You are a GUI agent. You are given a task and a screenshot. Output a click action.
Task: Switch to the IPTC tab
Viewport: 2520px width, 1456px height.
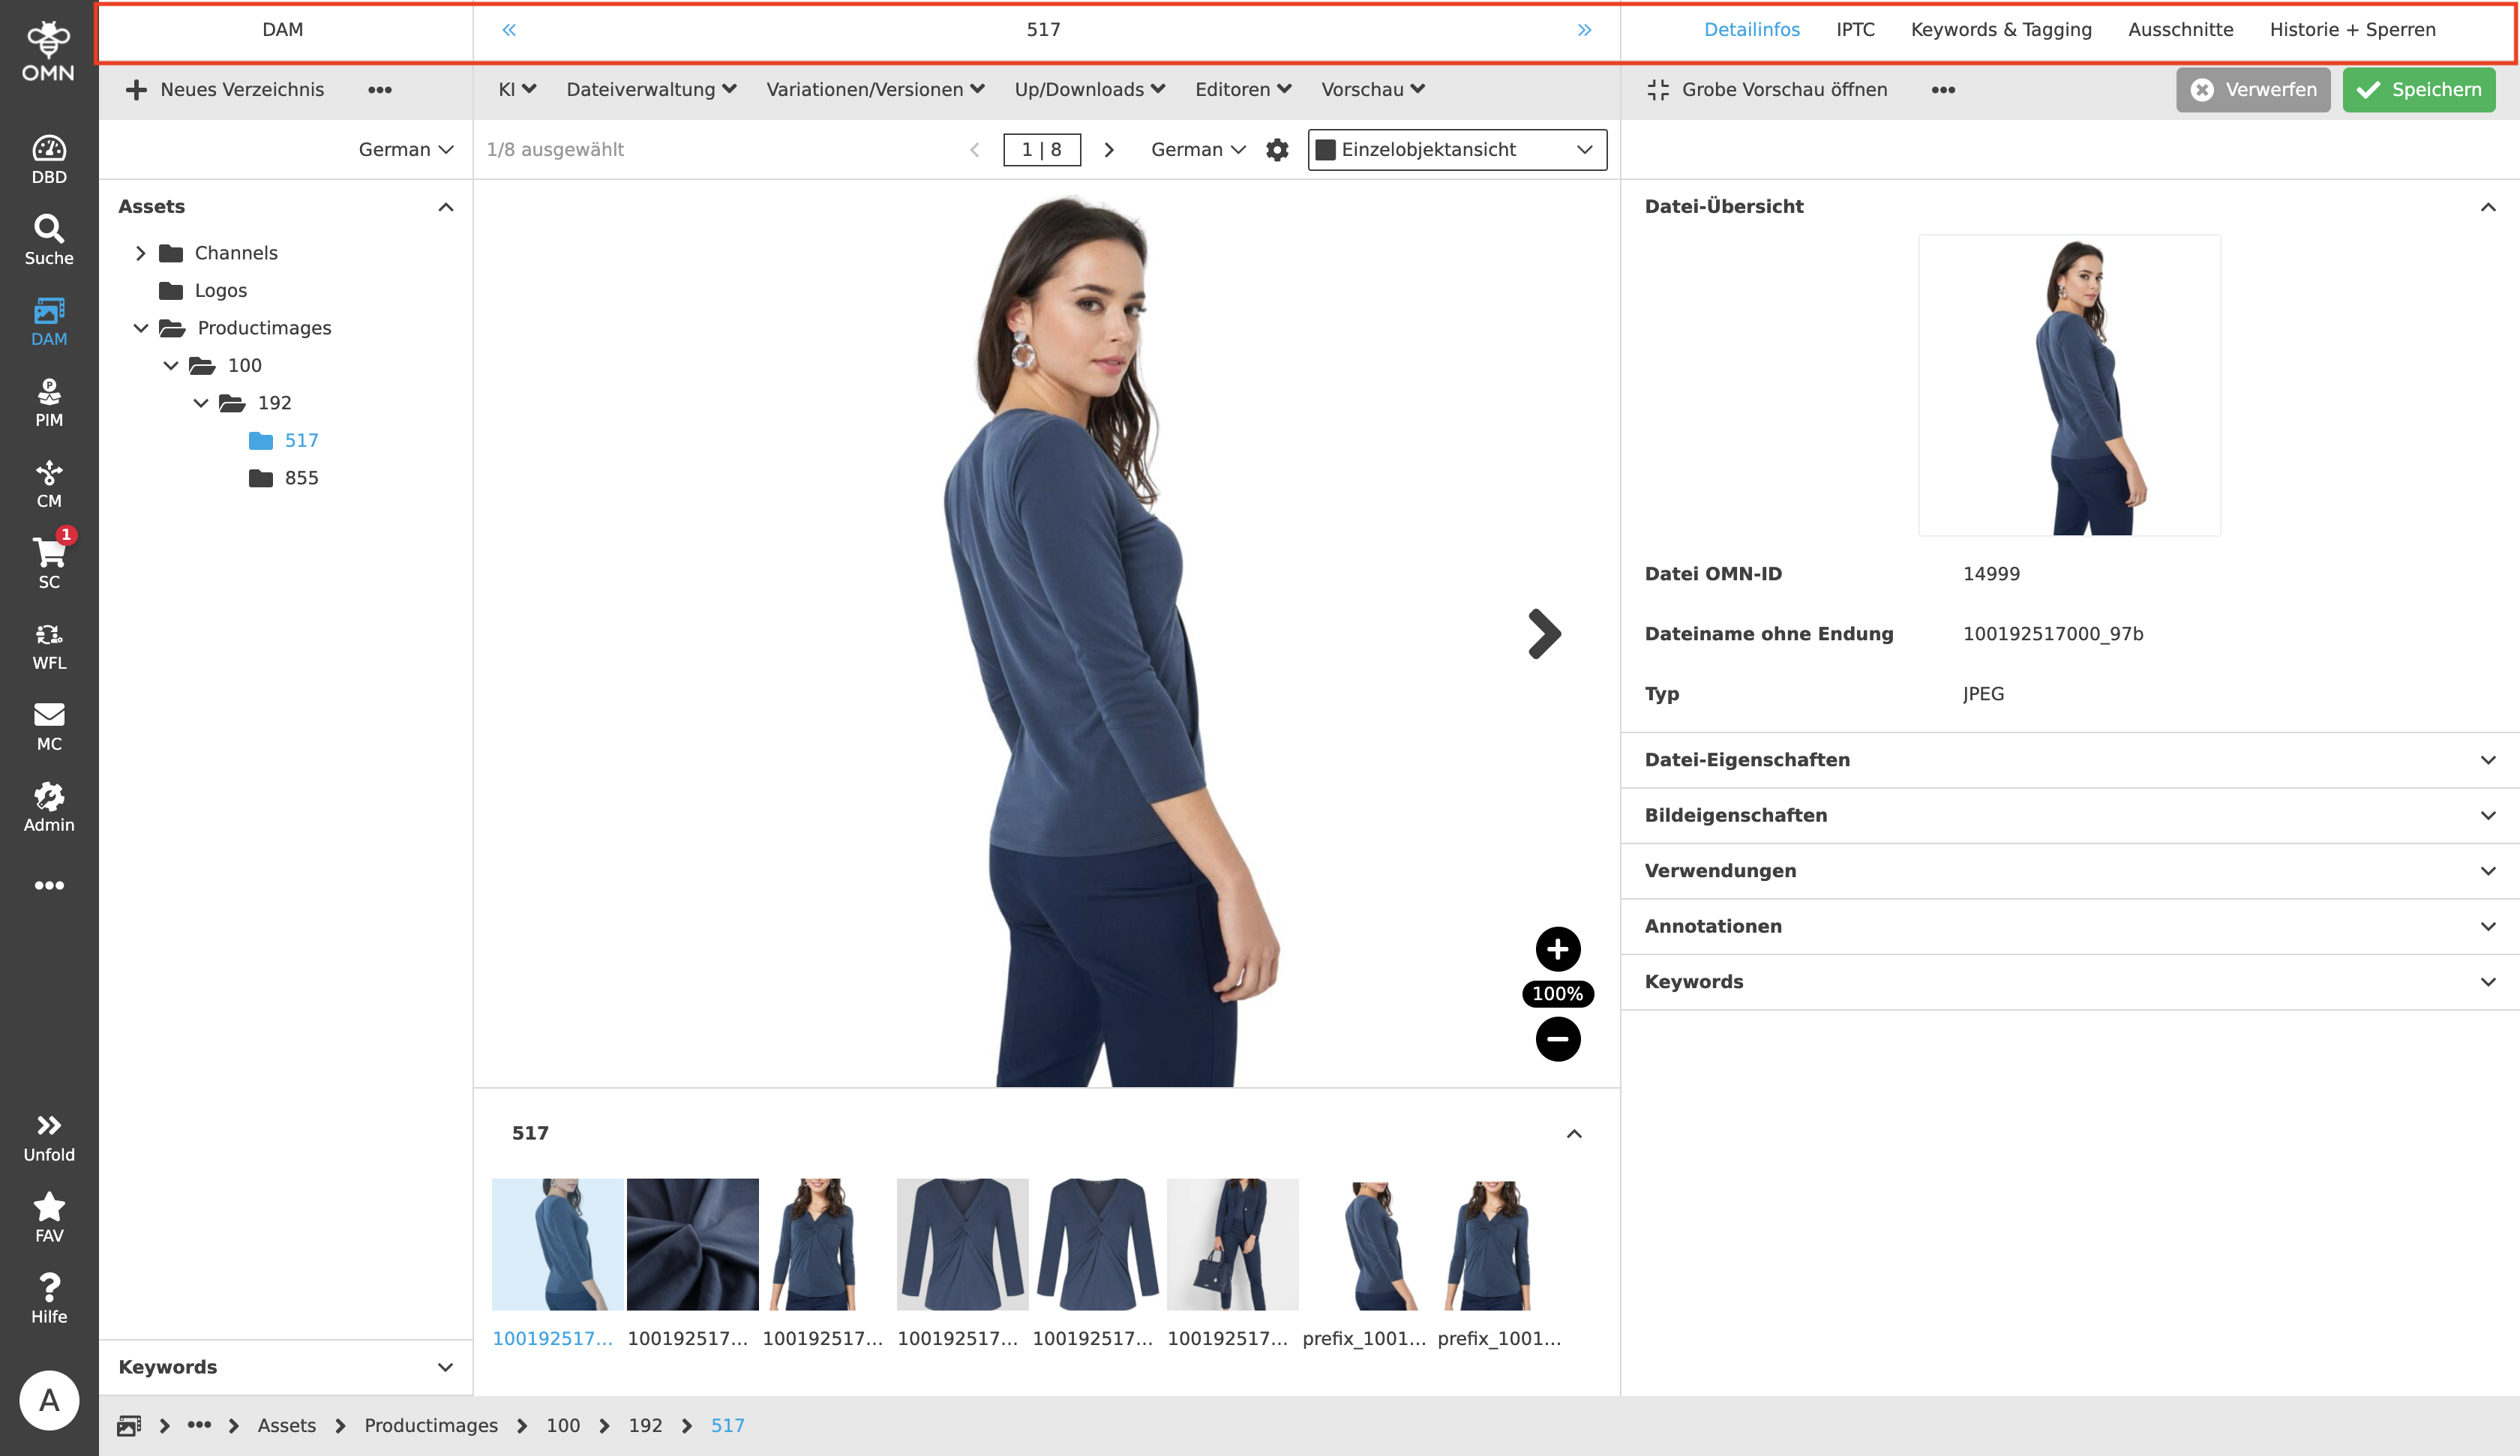[x=1855, y=29]
